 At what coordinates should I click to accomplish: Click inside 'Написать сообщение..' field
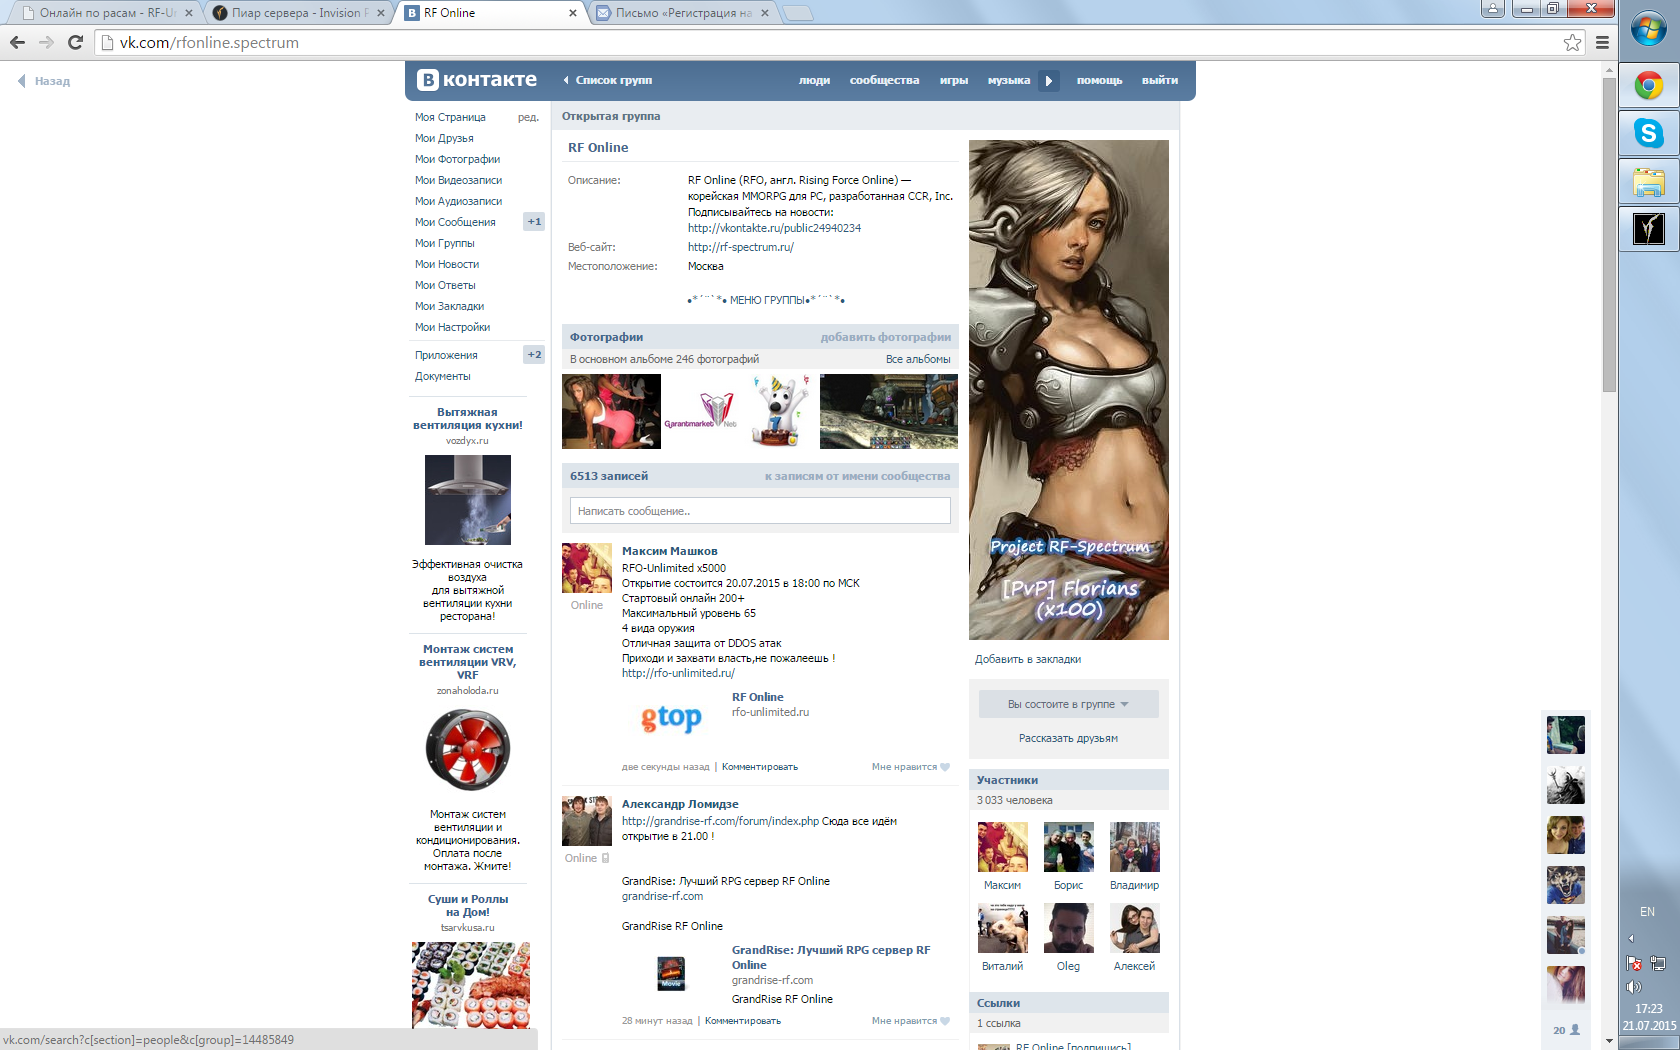pos(760,511)
